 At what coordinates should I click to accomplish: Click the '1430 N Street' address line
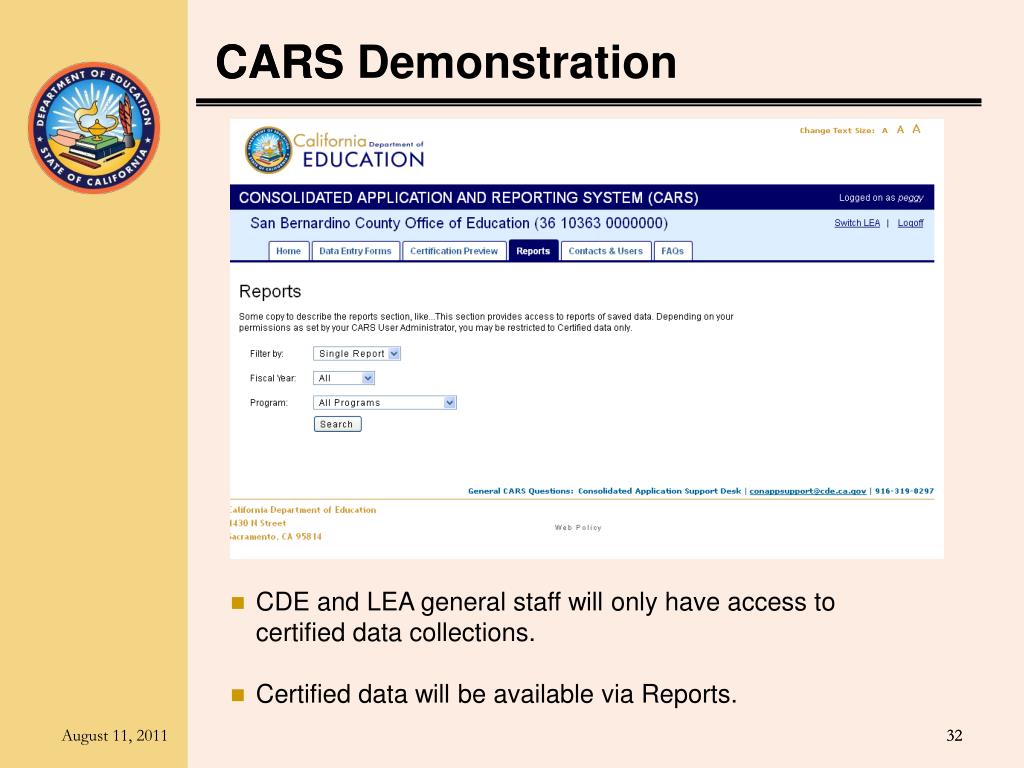(258, 523)
